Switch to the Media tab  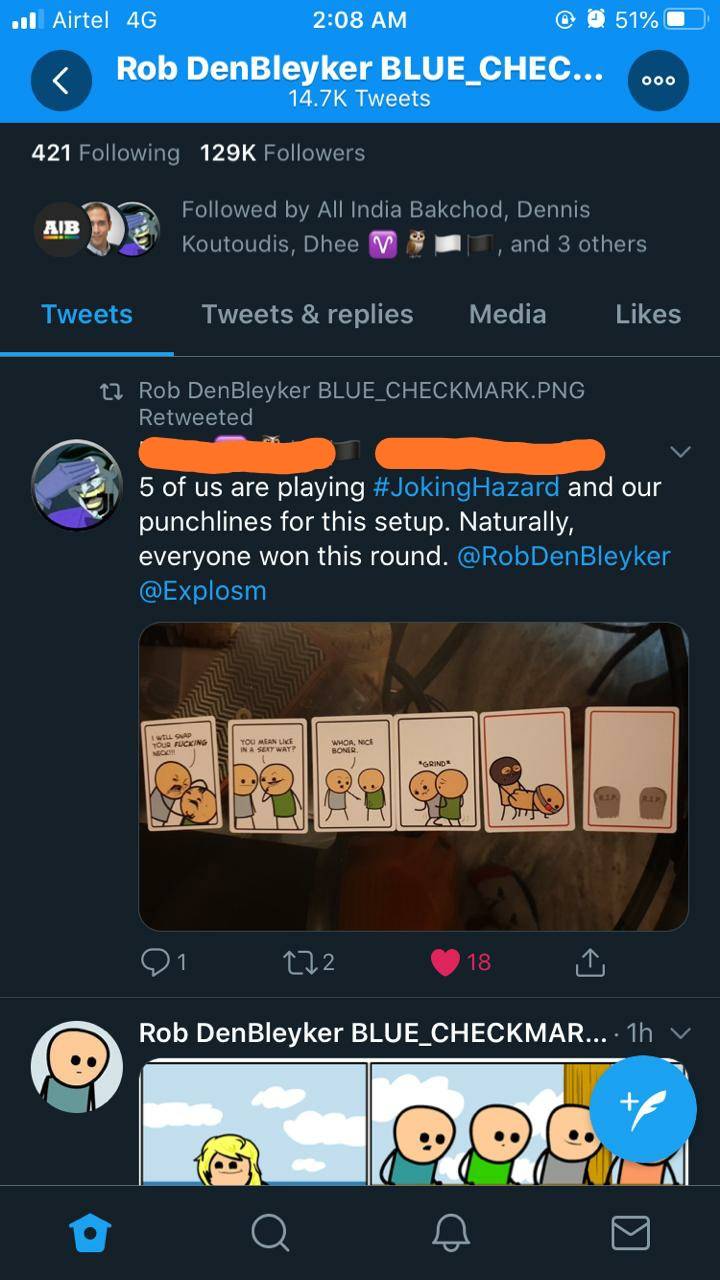(x=508, y=314)
